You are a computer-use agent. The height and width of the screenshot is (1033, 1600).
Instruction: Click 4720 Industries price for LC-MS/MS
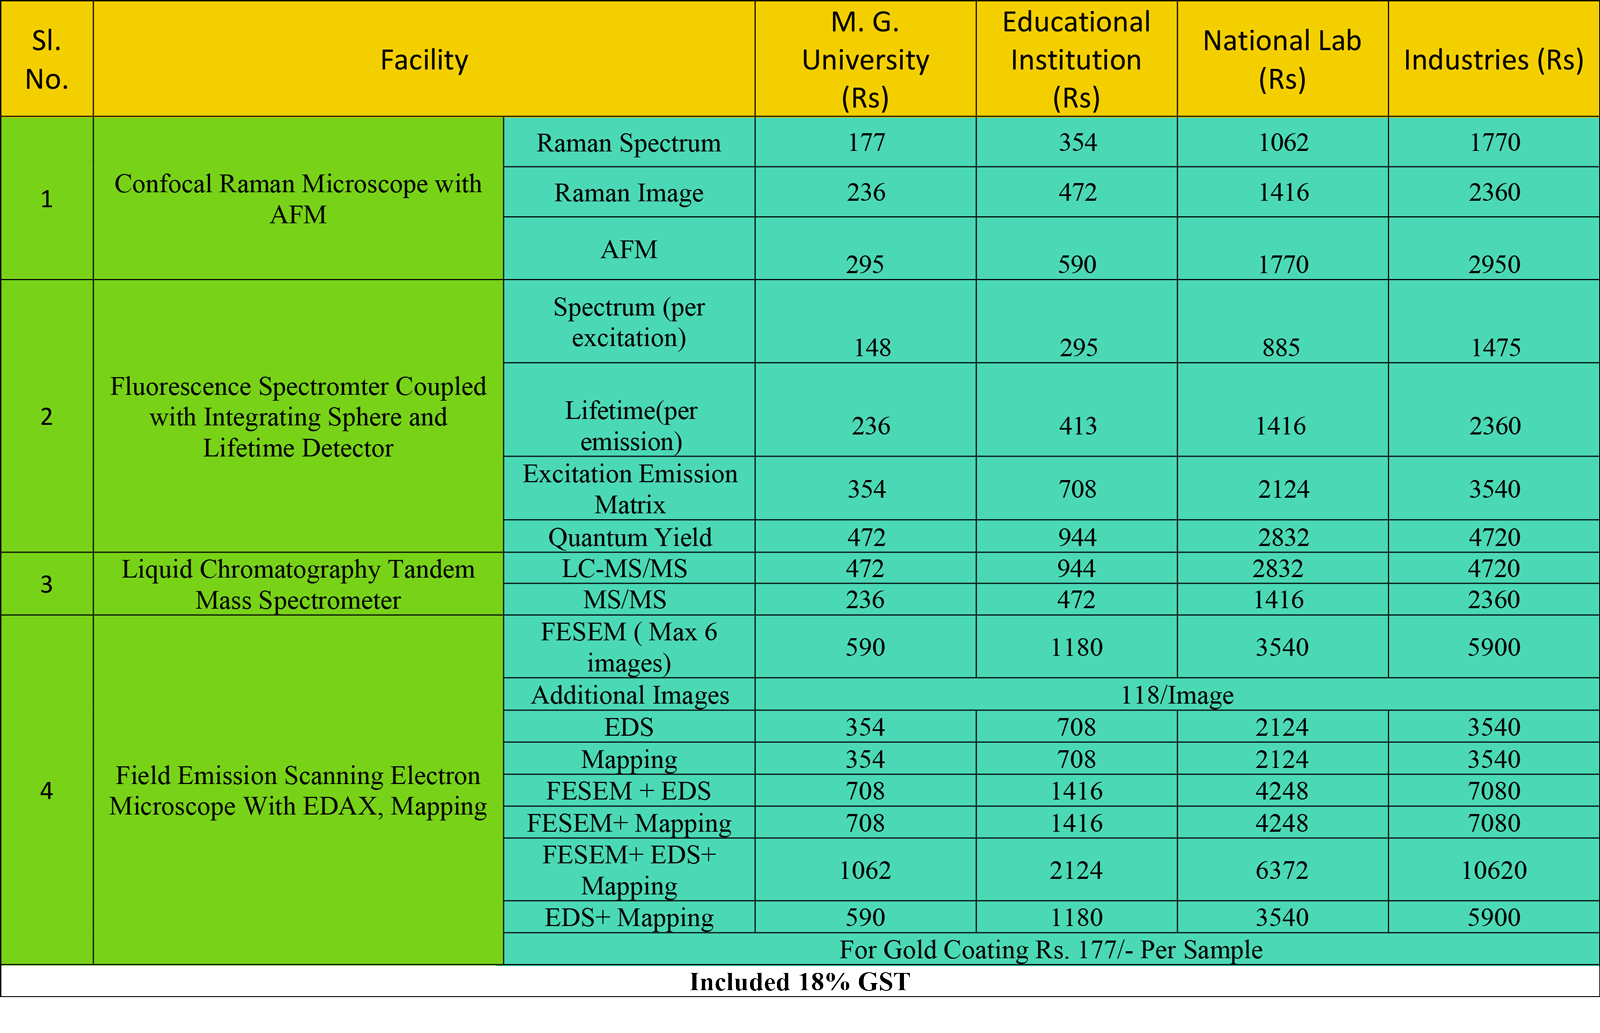[1494, 568]
